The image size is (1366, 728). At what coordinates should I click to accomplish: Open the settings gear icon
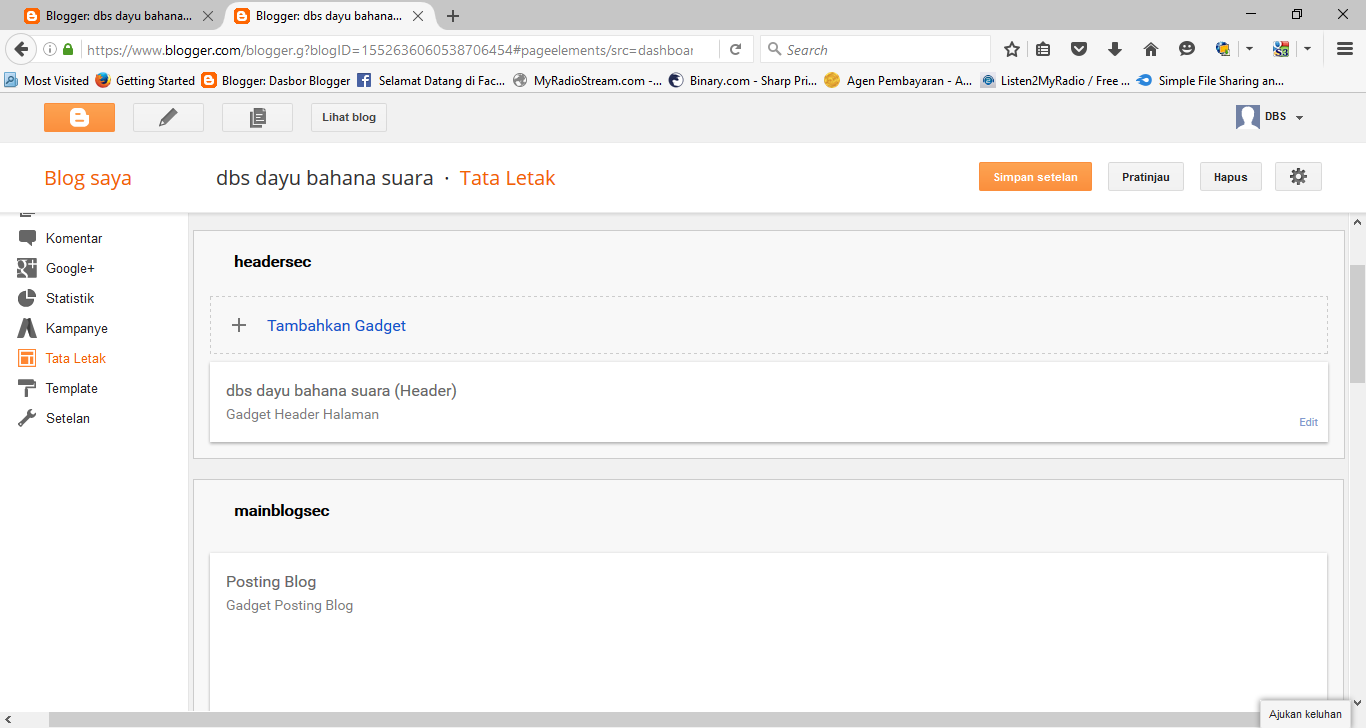[x=1298, y=177]
